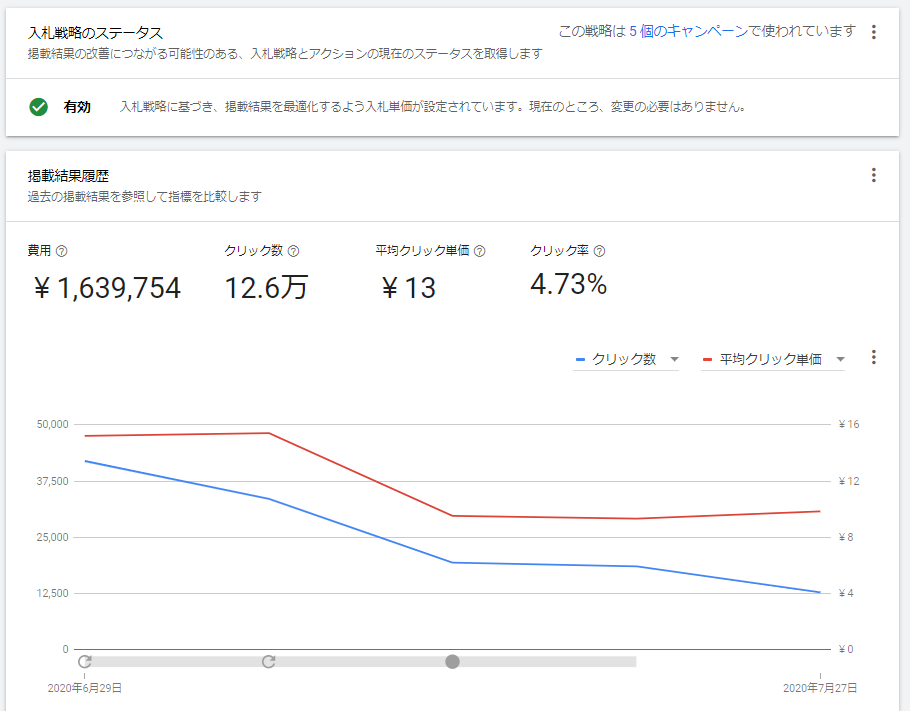Open the 5 個のキャンペーン link

coord(688,31)
